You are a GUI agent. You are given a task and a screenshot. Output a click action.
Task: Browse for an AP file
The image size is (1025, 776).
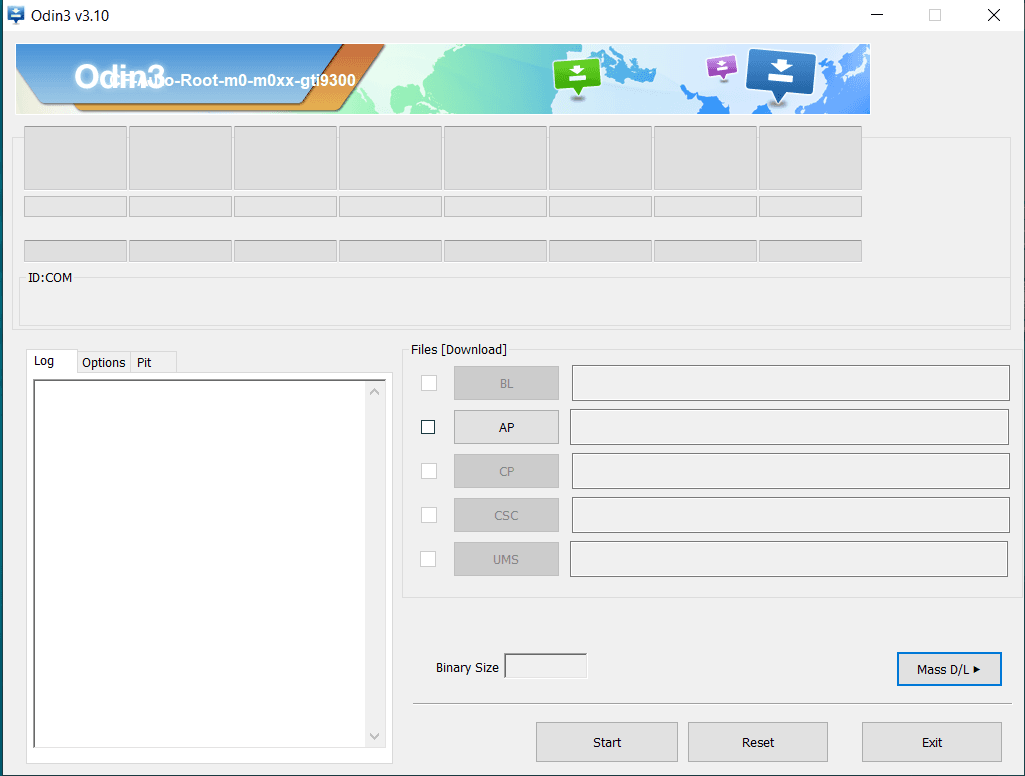[507, 427]
